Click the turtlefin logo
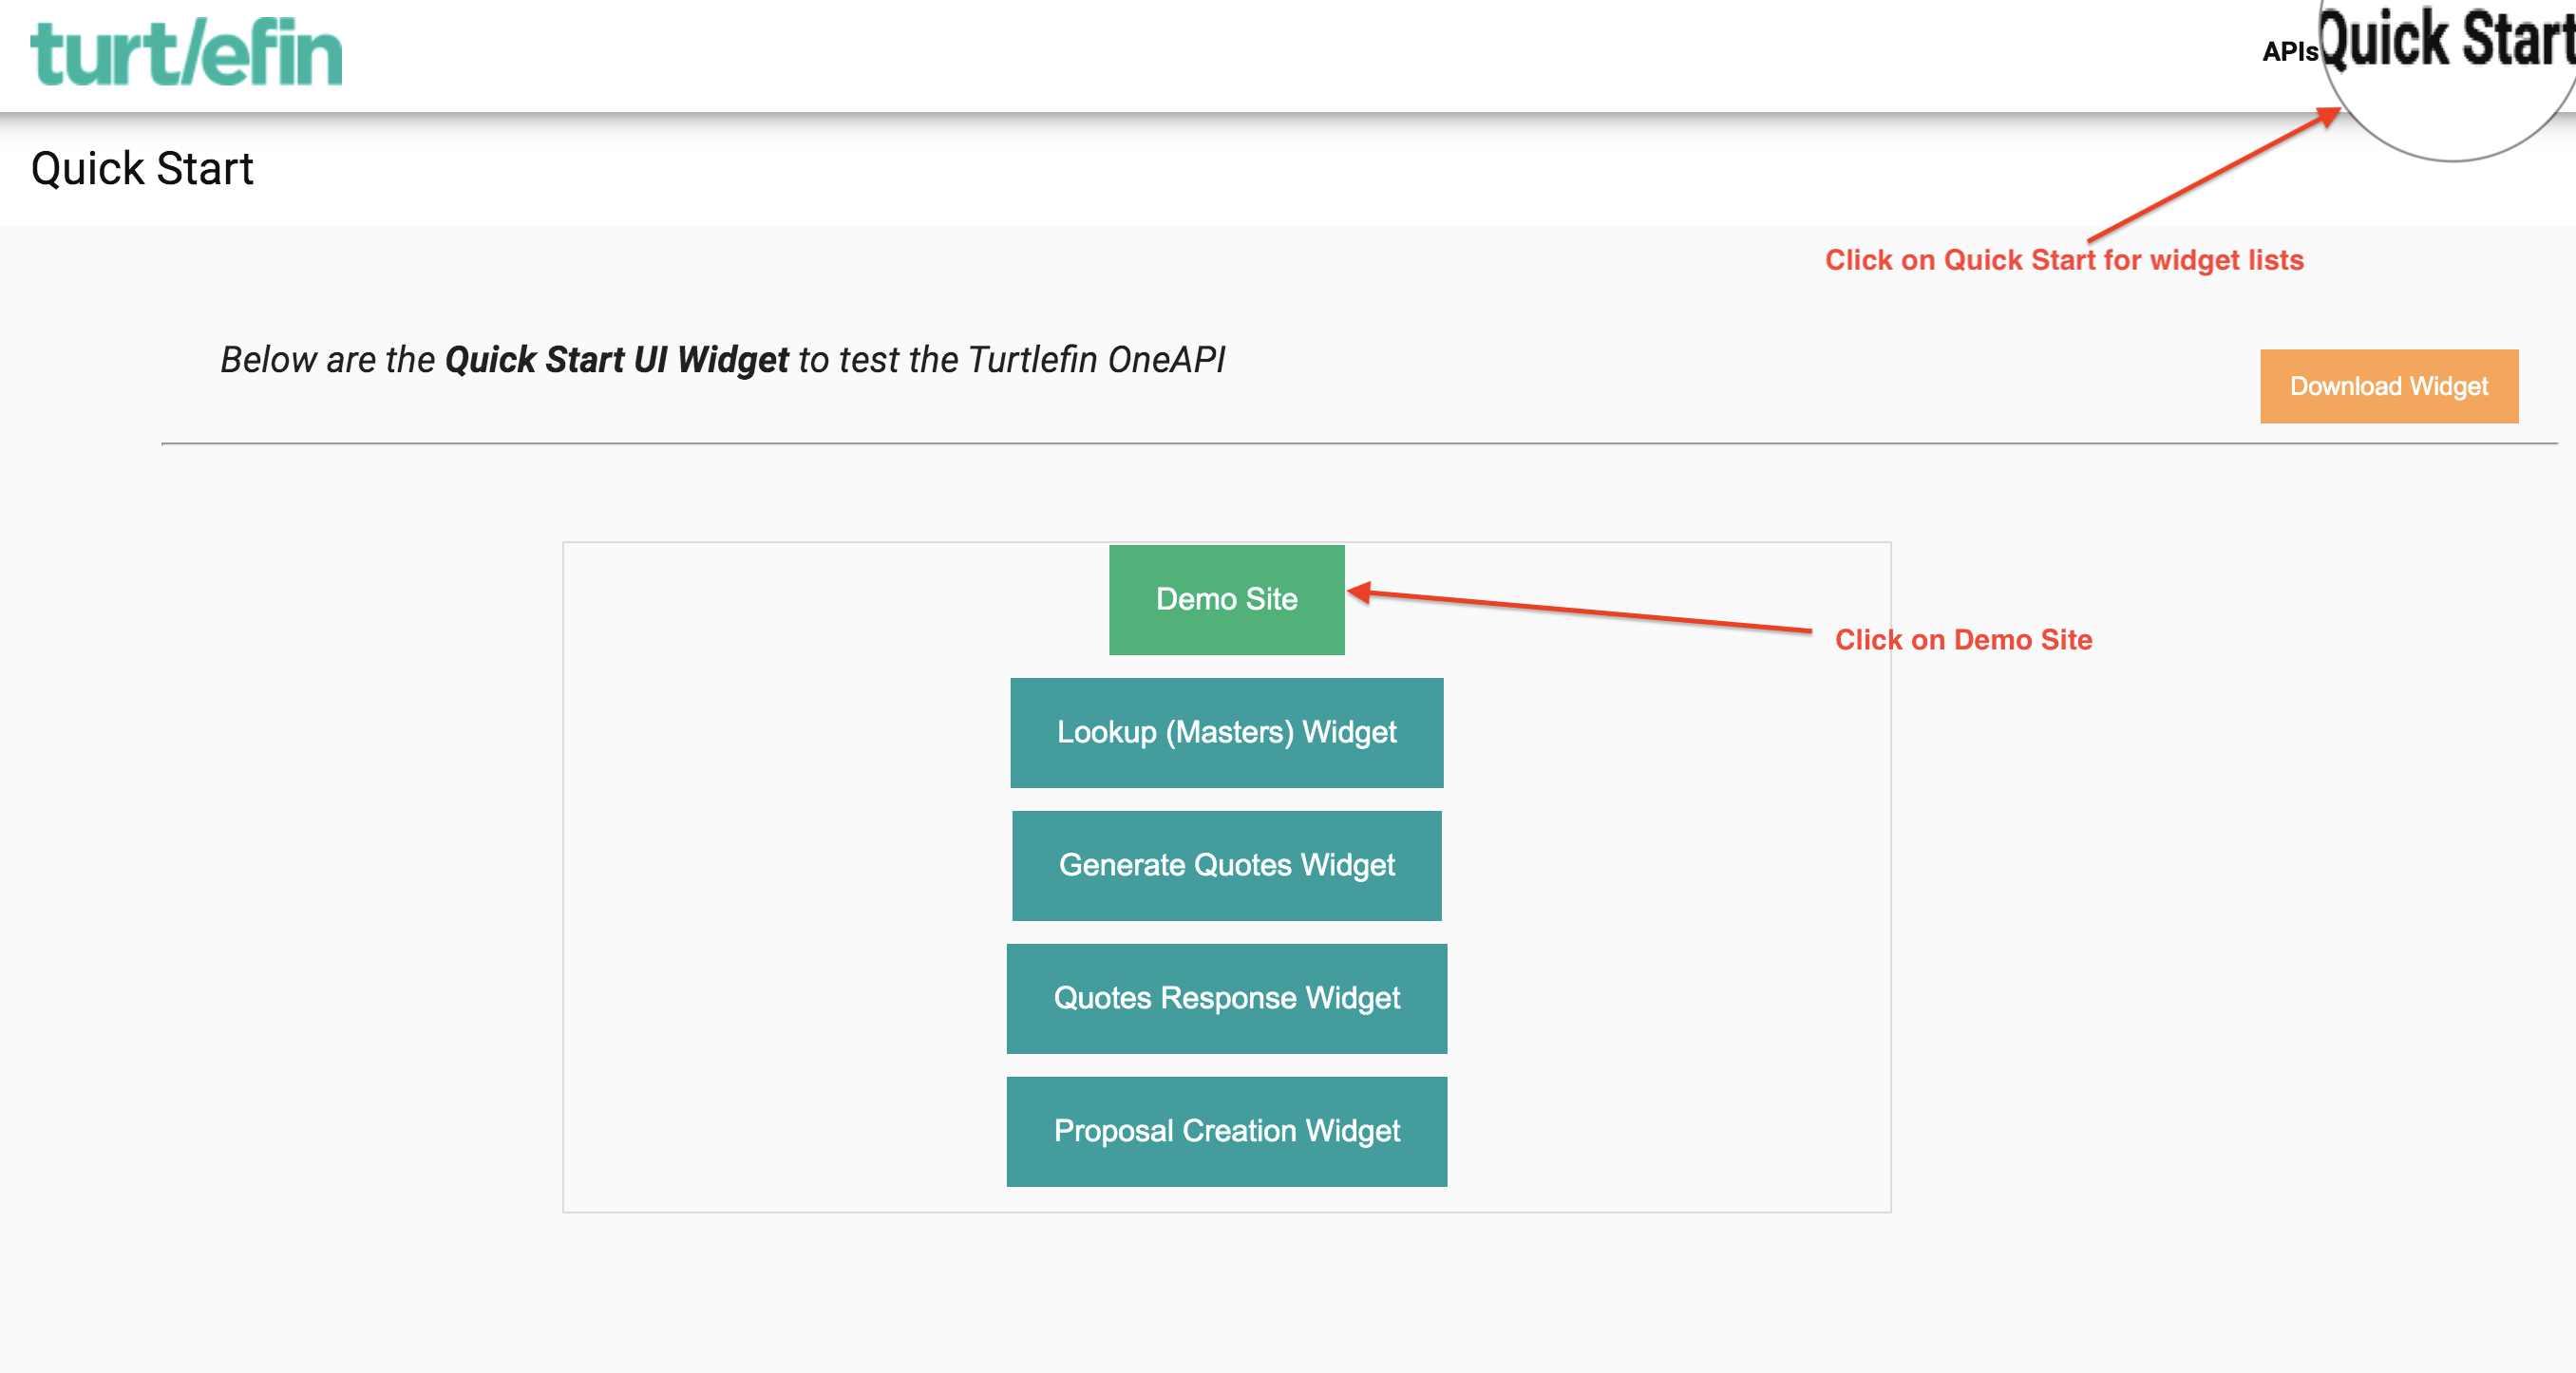 tap(186, 52)
